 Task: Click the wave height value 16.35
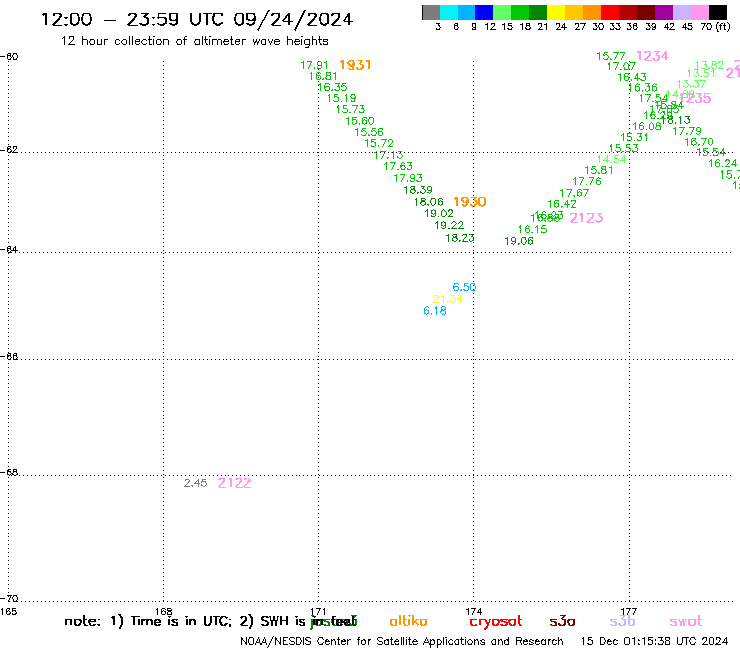tap(332, 87)
